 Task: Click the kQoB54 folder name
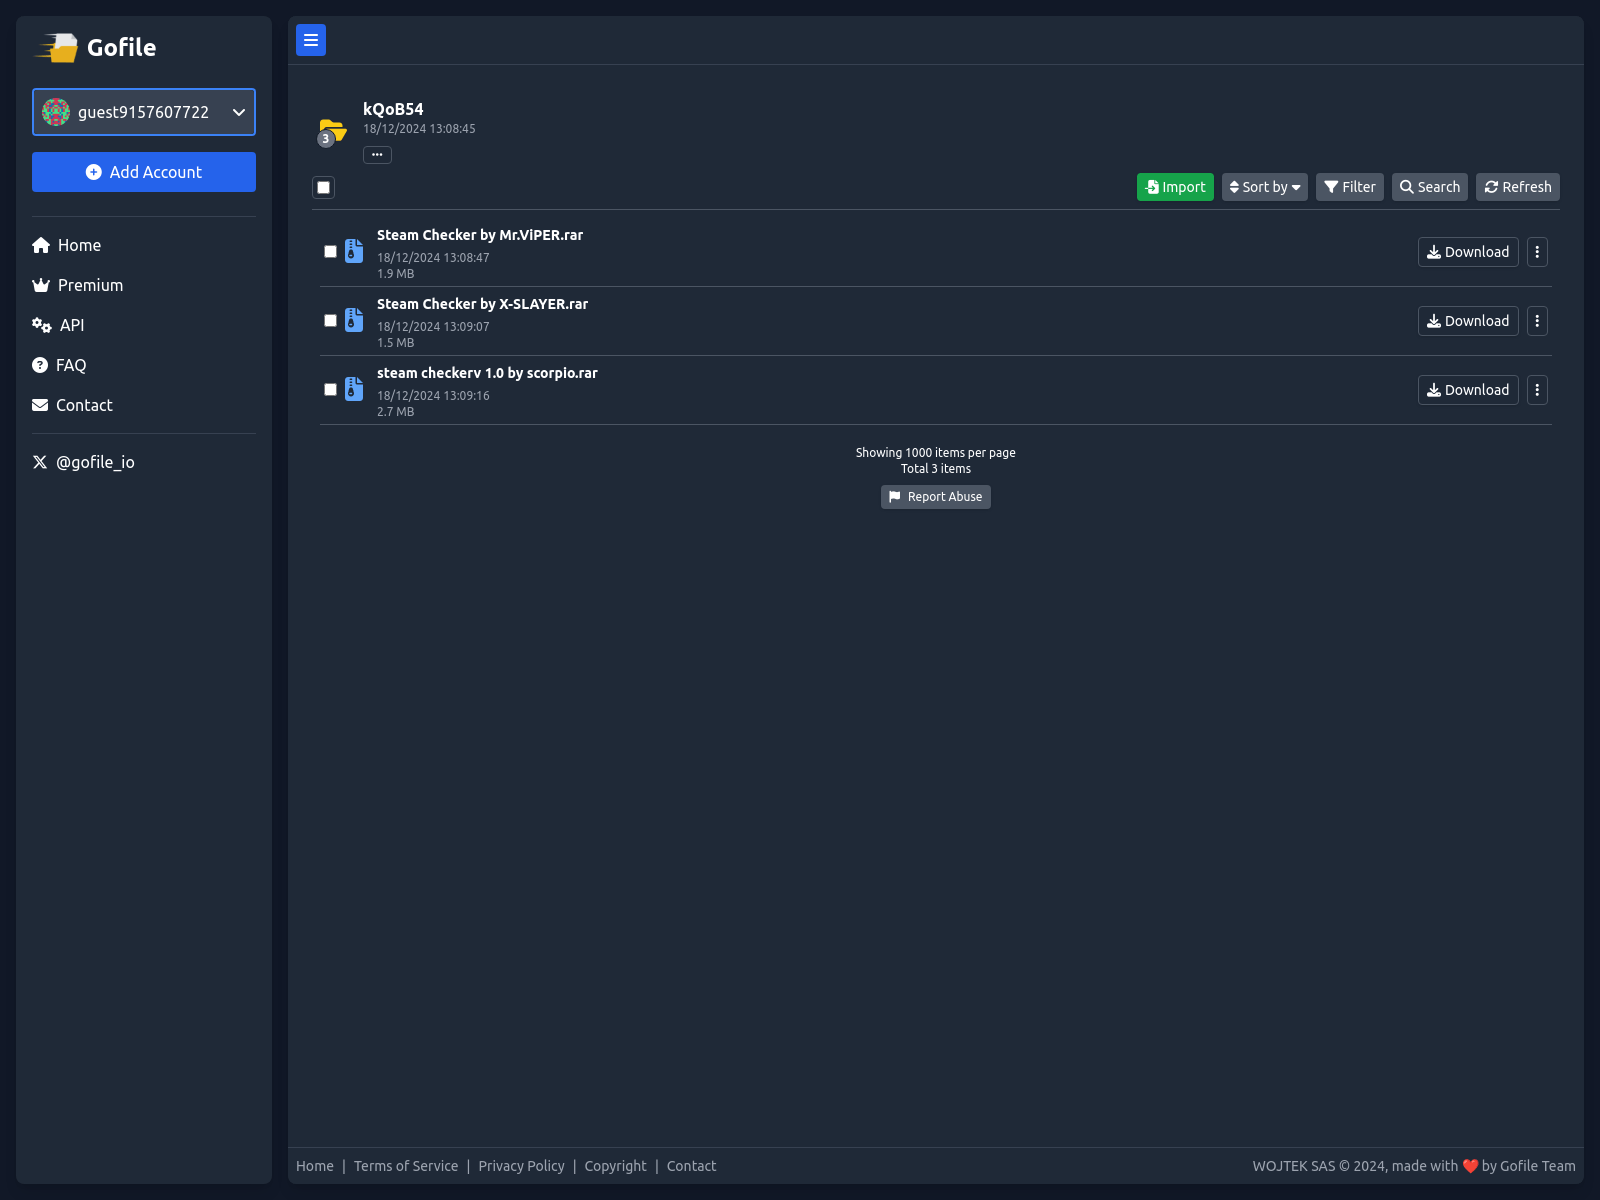pos(393,109)
